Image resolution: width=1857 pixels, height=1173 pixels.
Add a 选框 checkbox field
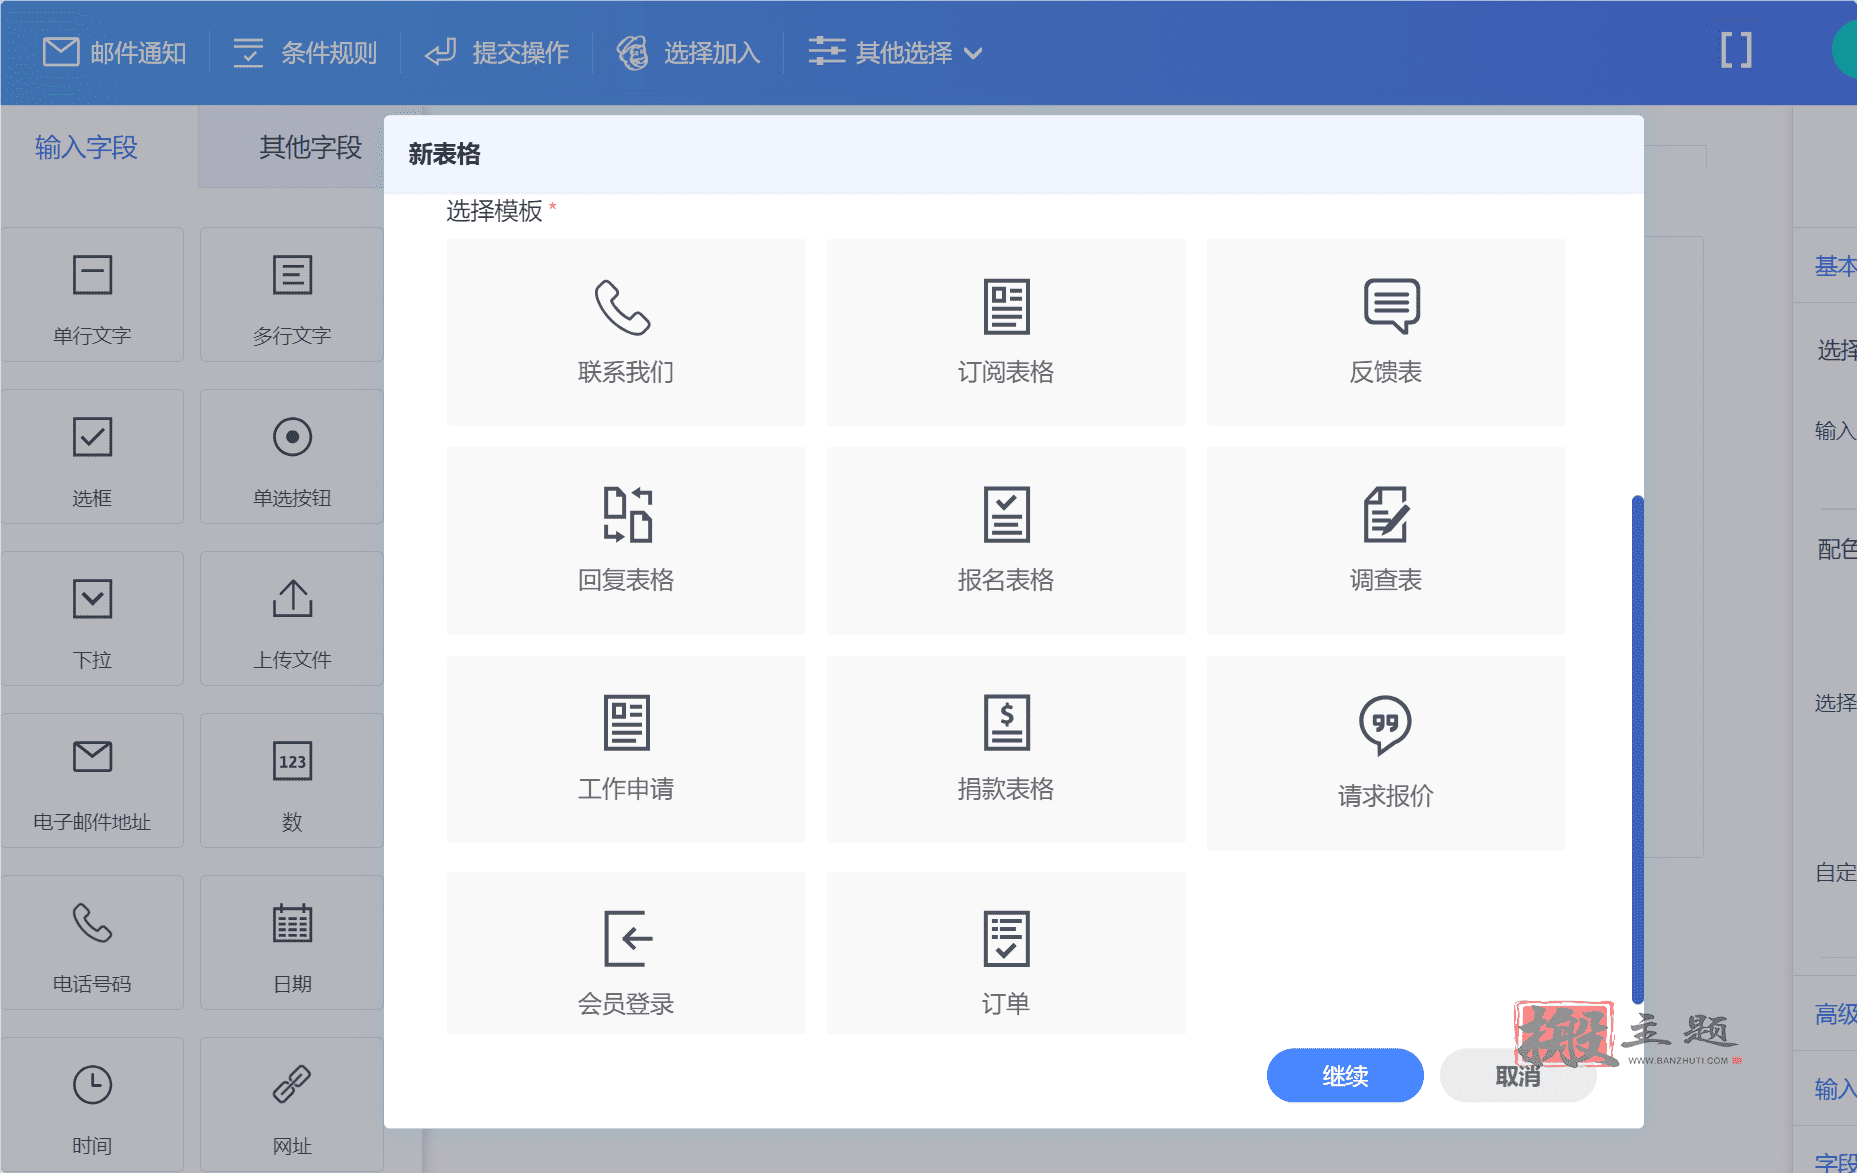pos(92,457)
